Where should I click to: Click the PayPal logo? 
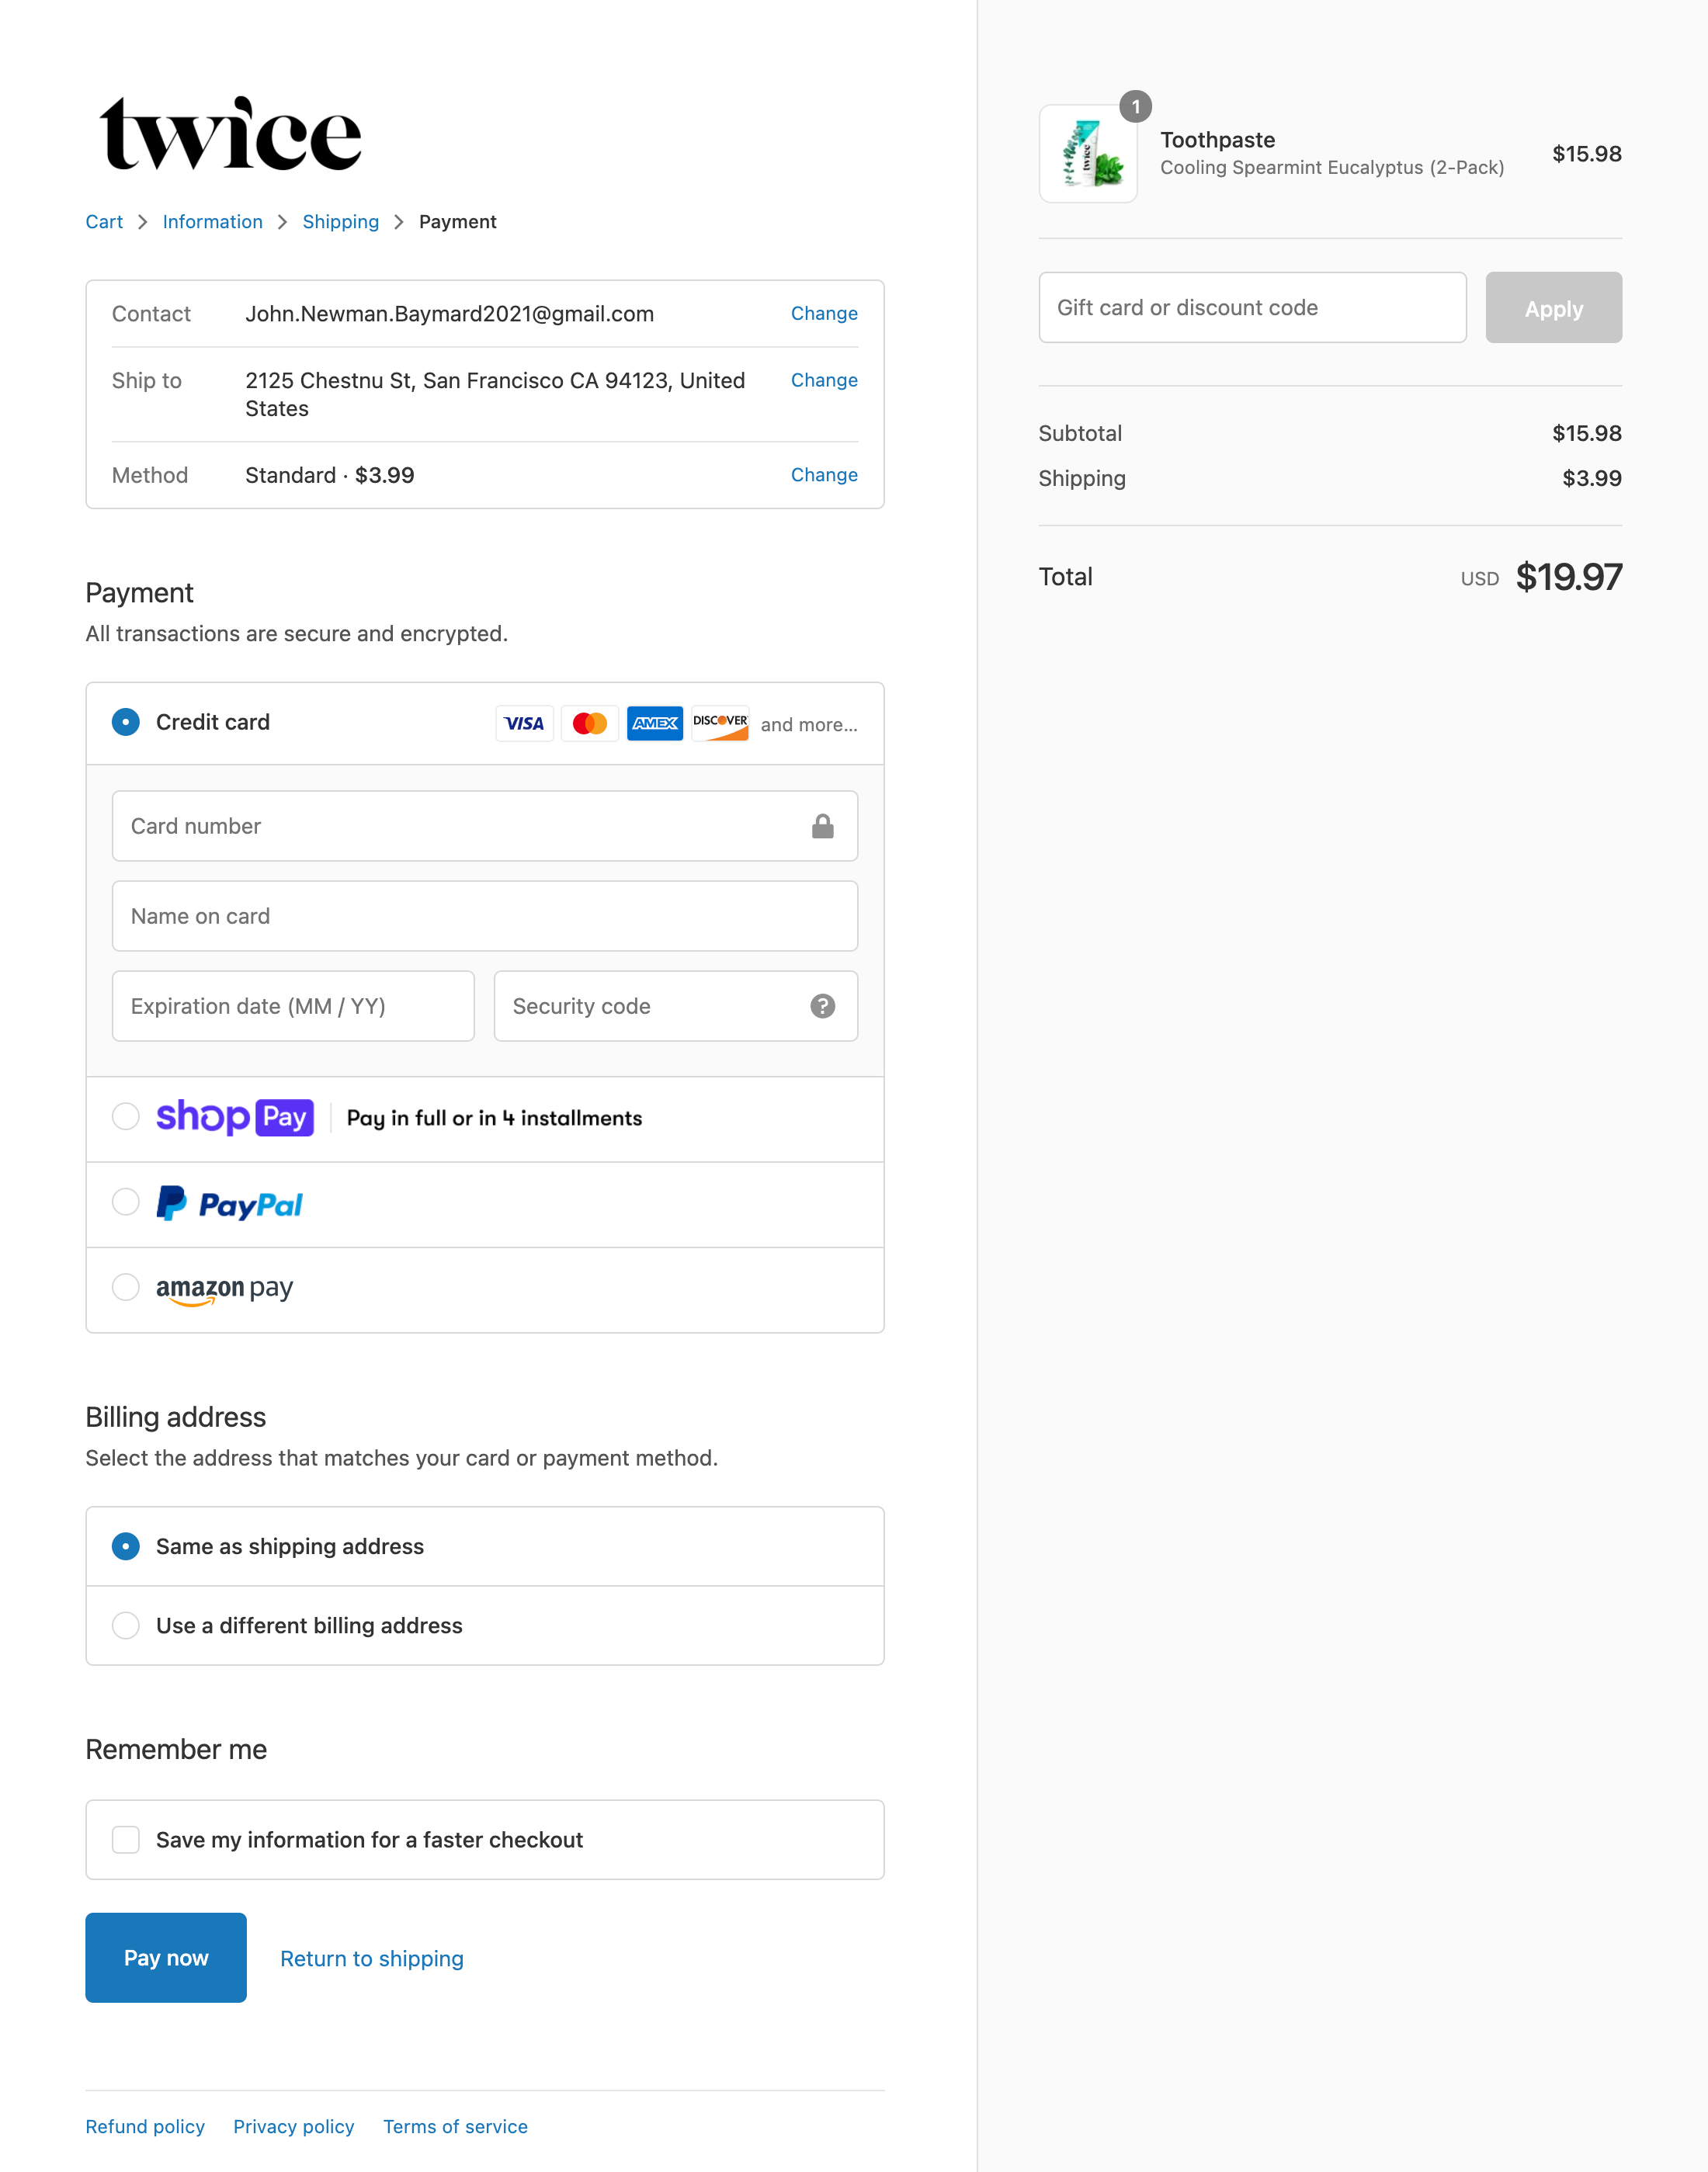[x=229, y=1204]
